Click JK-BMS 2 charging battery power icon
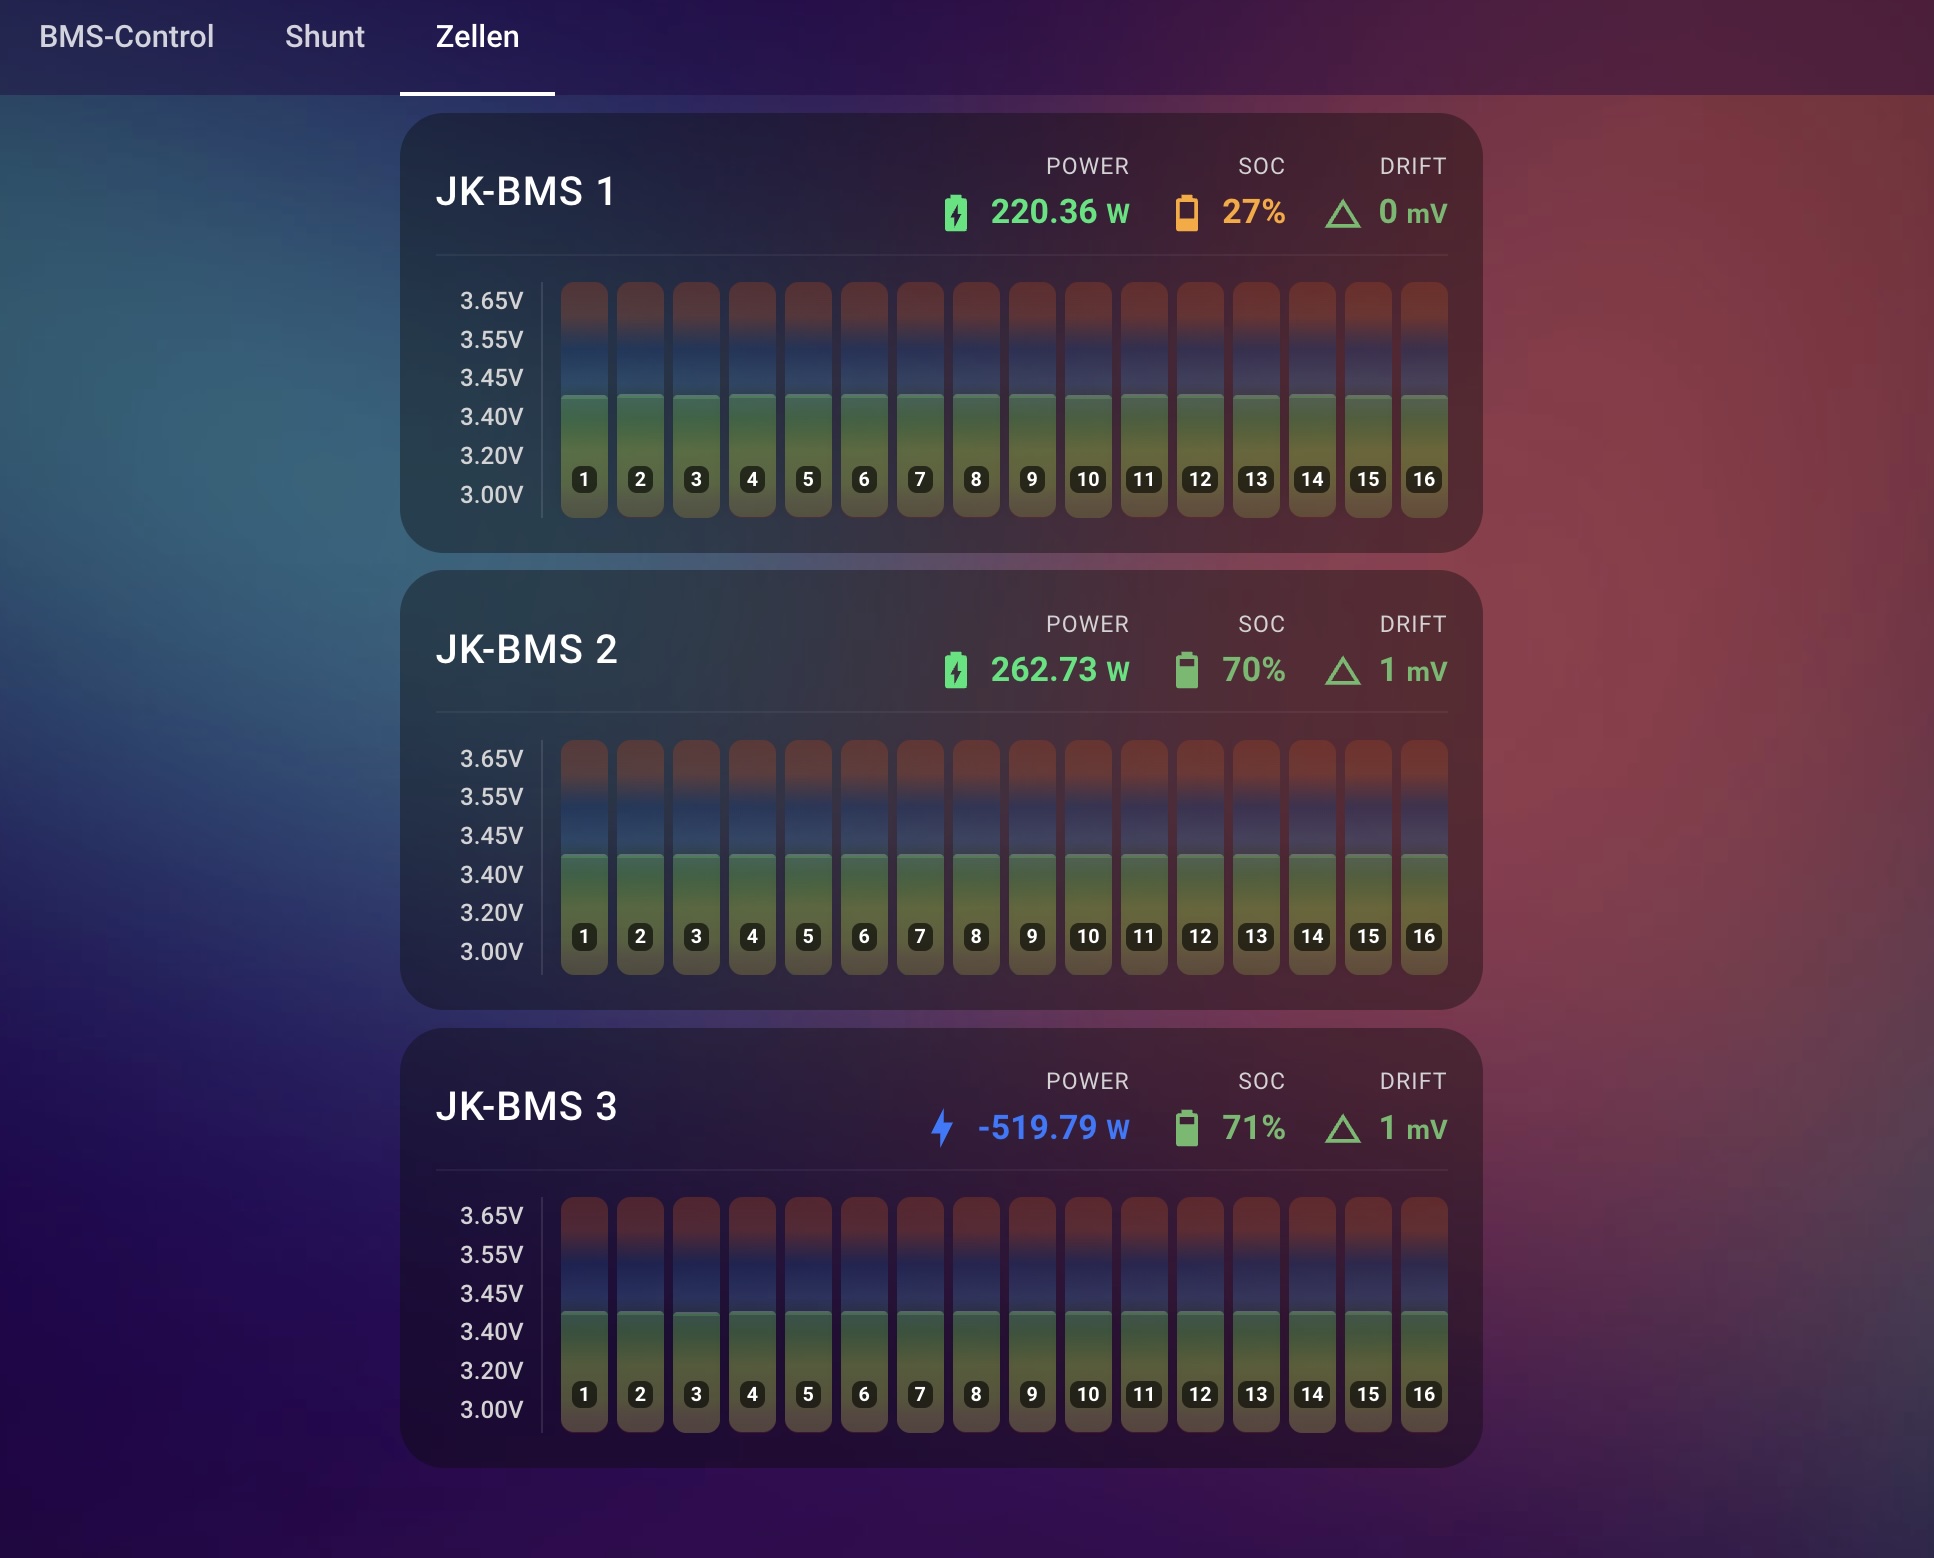1934x1558 pixels. [x=955, y=670]
